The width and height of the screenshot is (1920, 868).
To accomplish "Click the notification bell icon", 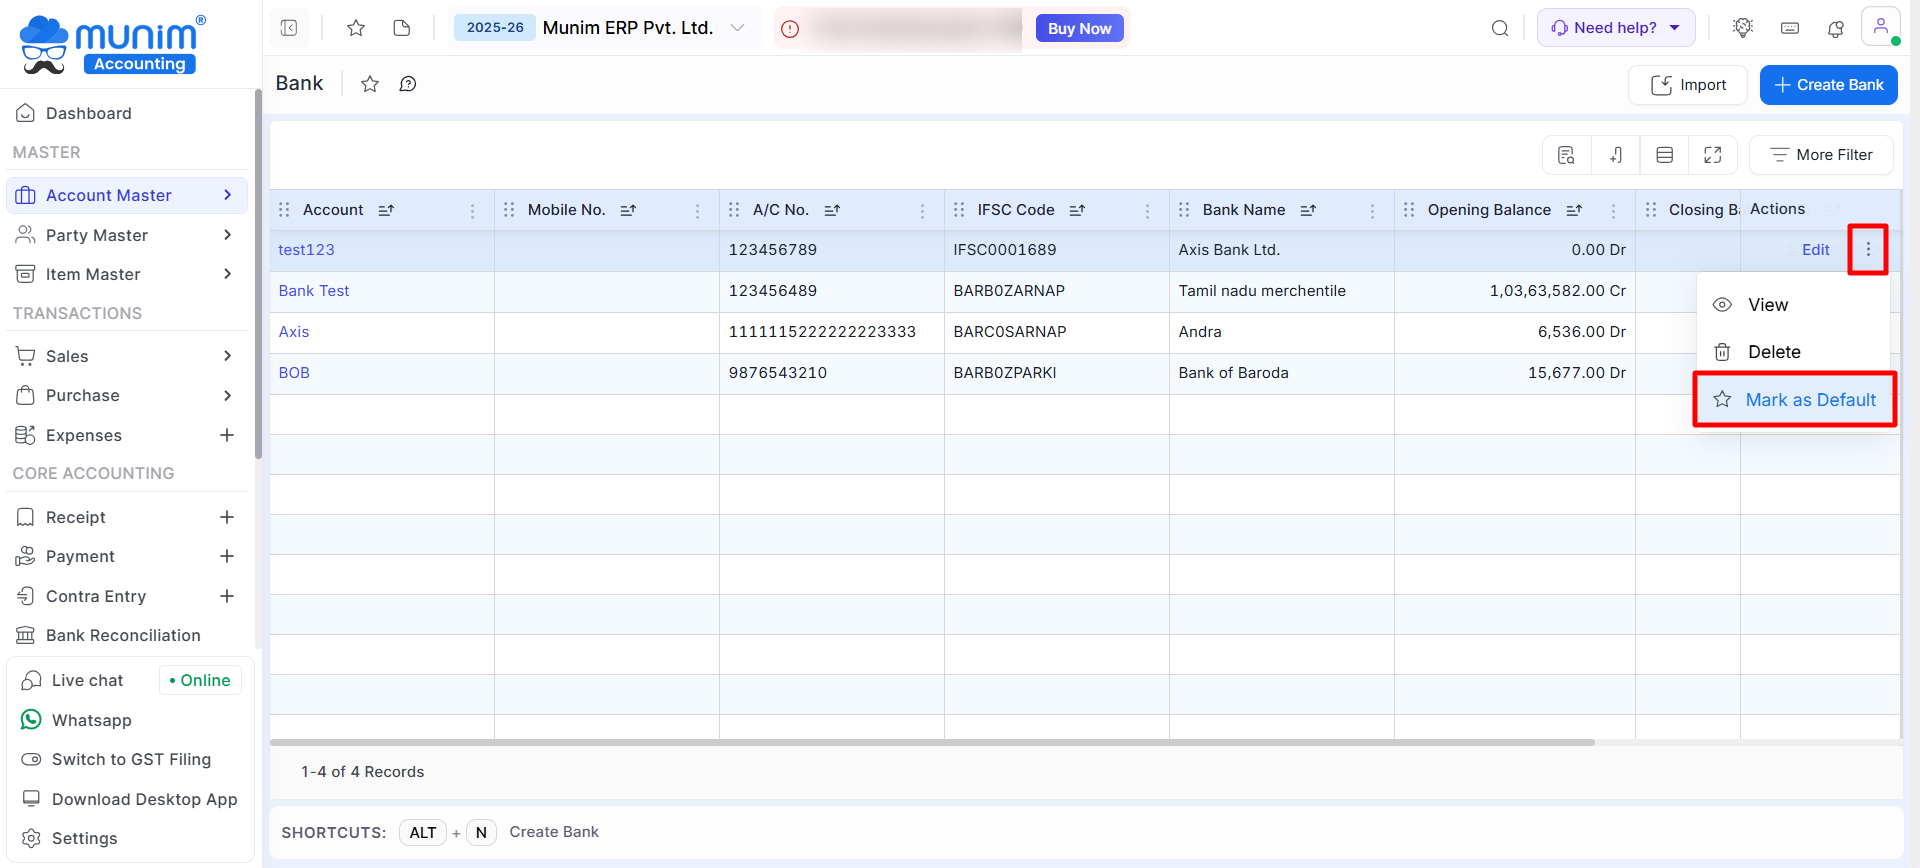I will click(x=1835, y=29).
